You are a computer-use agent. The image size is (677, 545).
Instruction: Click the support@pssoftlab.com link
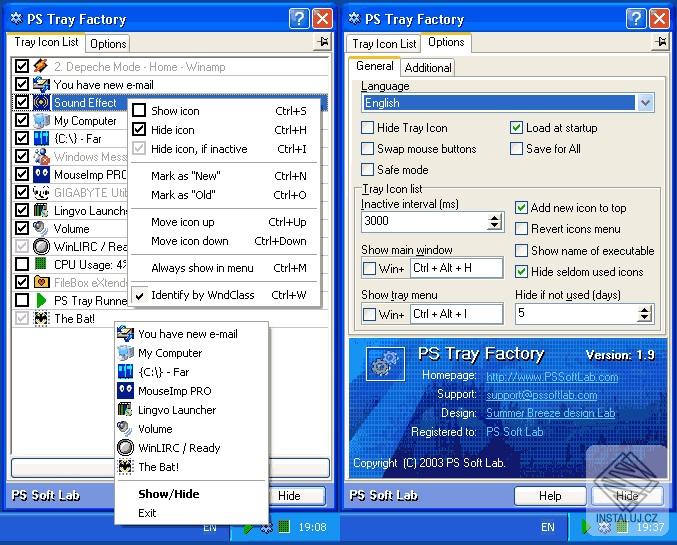point(541,395)
